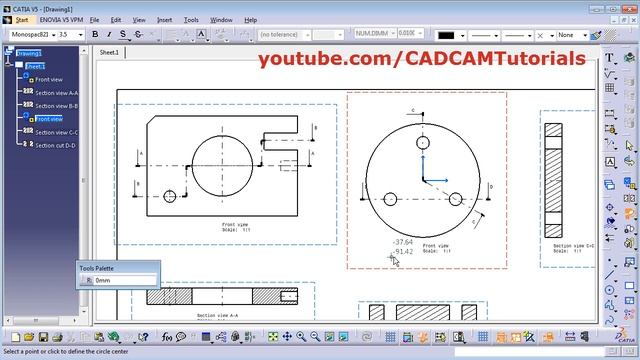This screenshot has height=360, width=640.
Task: Open the ENOVIA V5 VPM menu
Action: 61,20
